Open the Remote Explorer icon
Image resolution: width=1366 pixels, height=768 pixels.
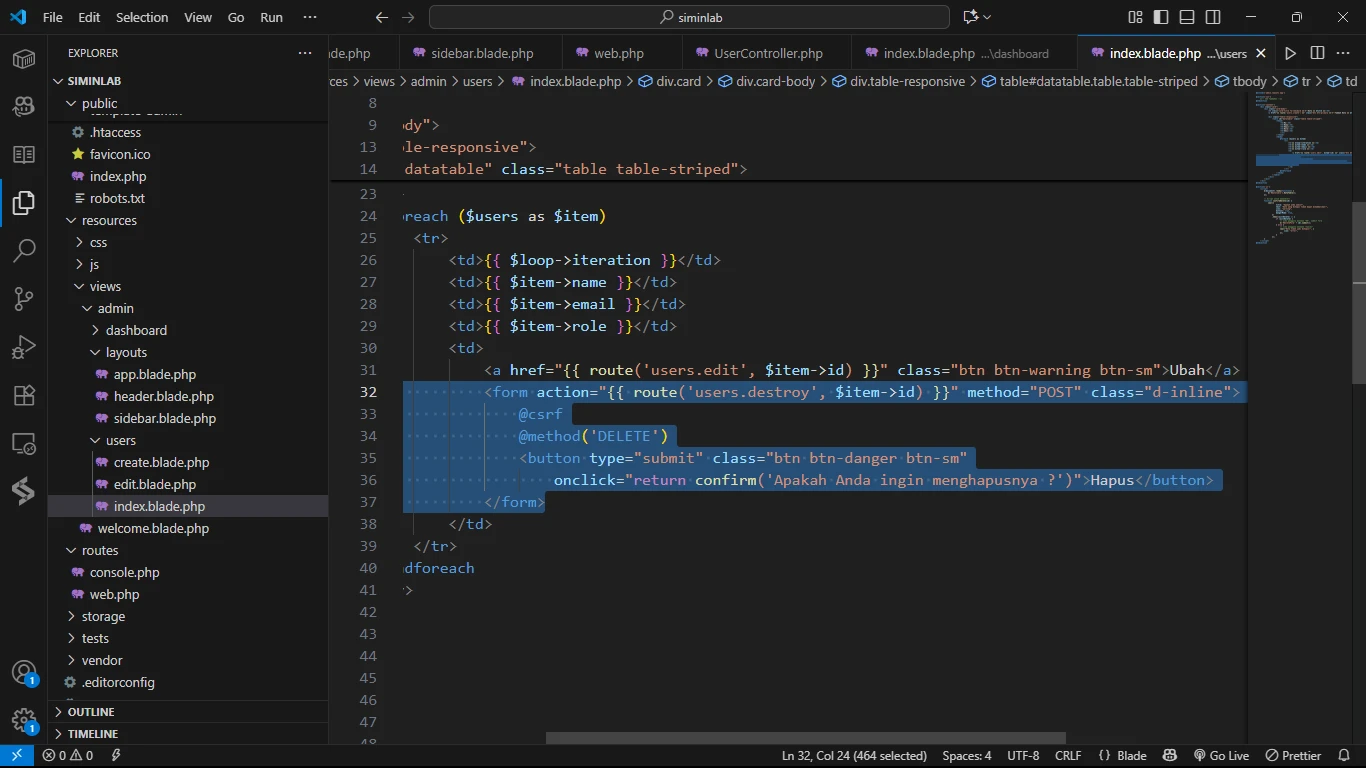click(24, 443)
